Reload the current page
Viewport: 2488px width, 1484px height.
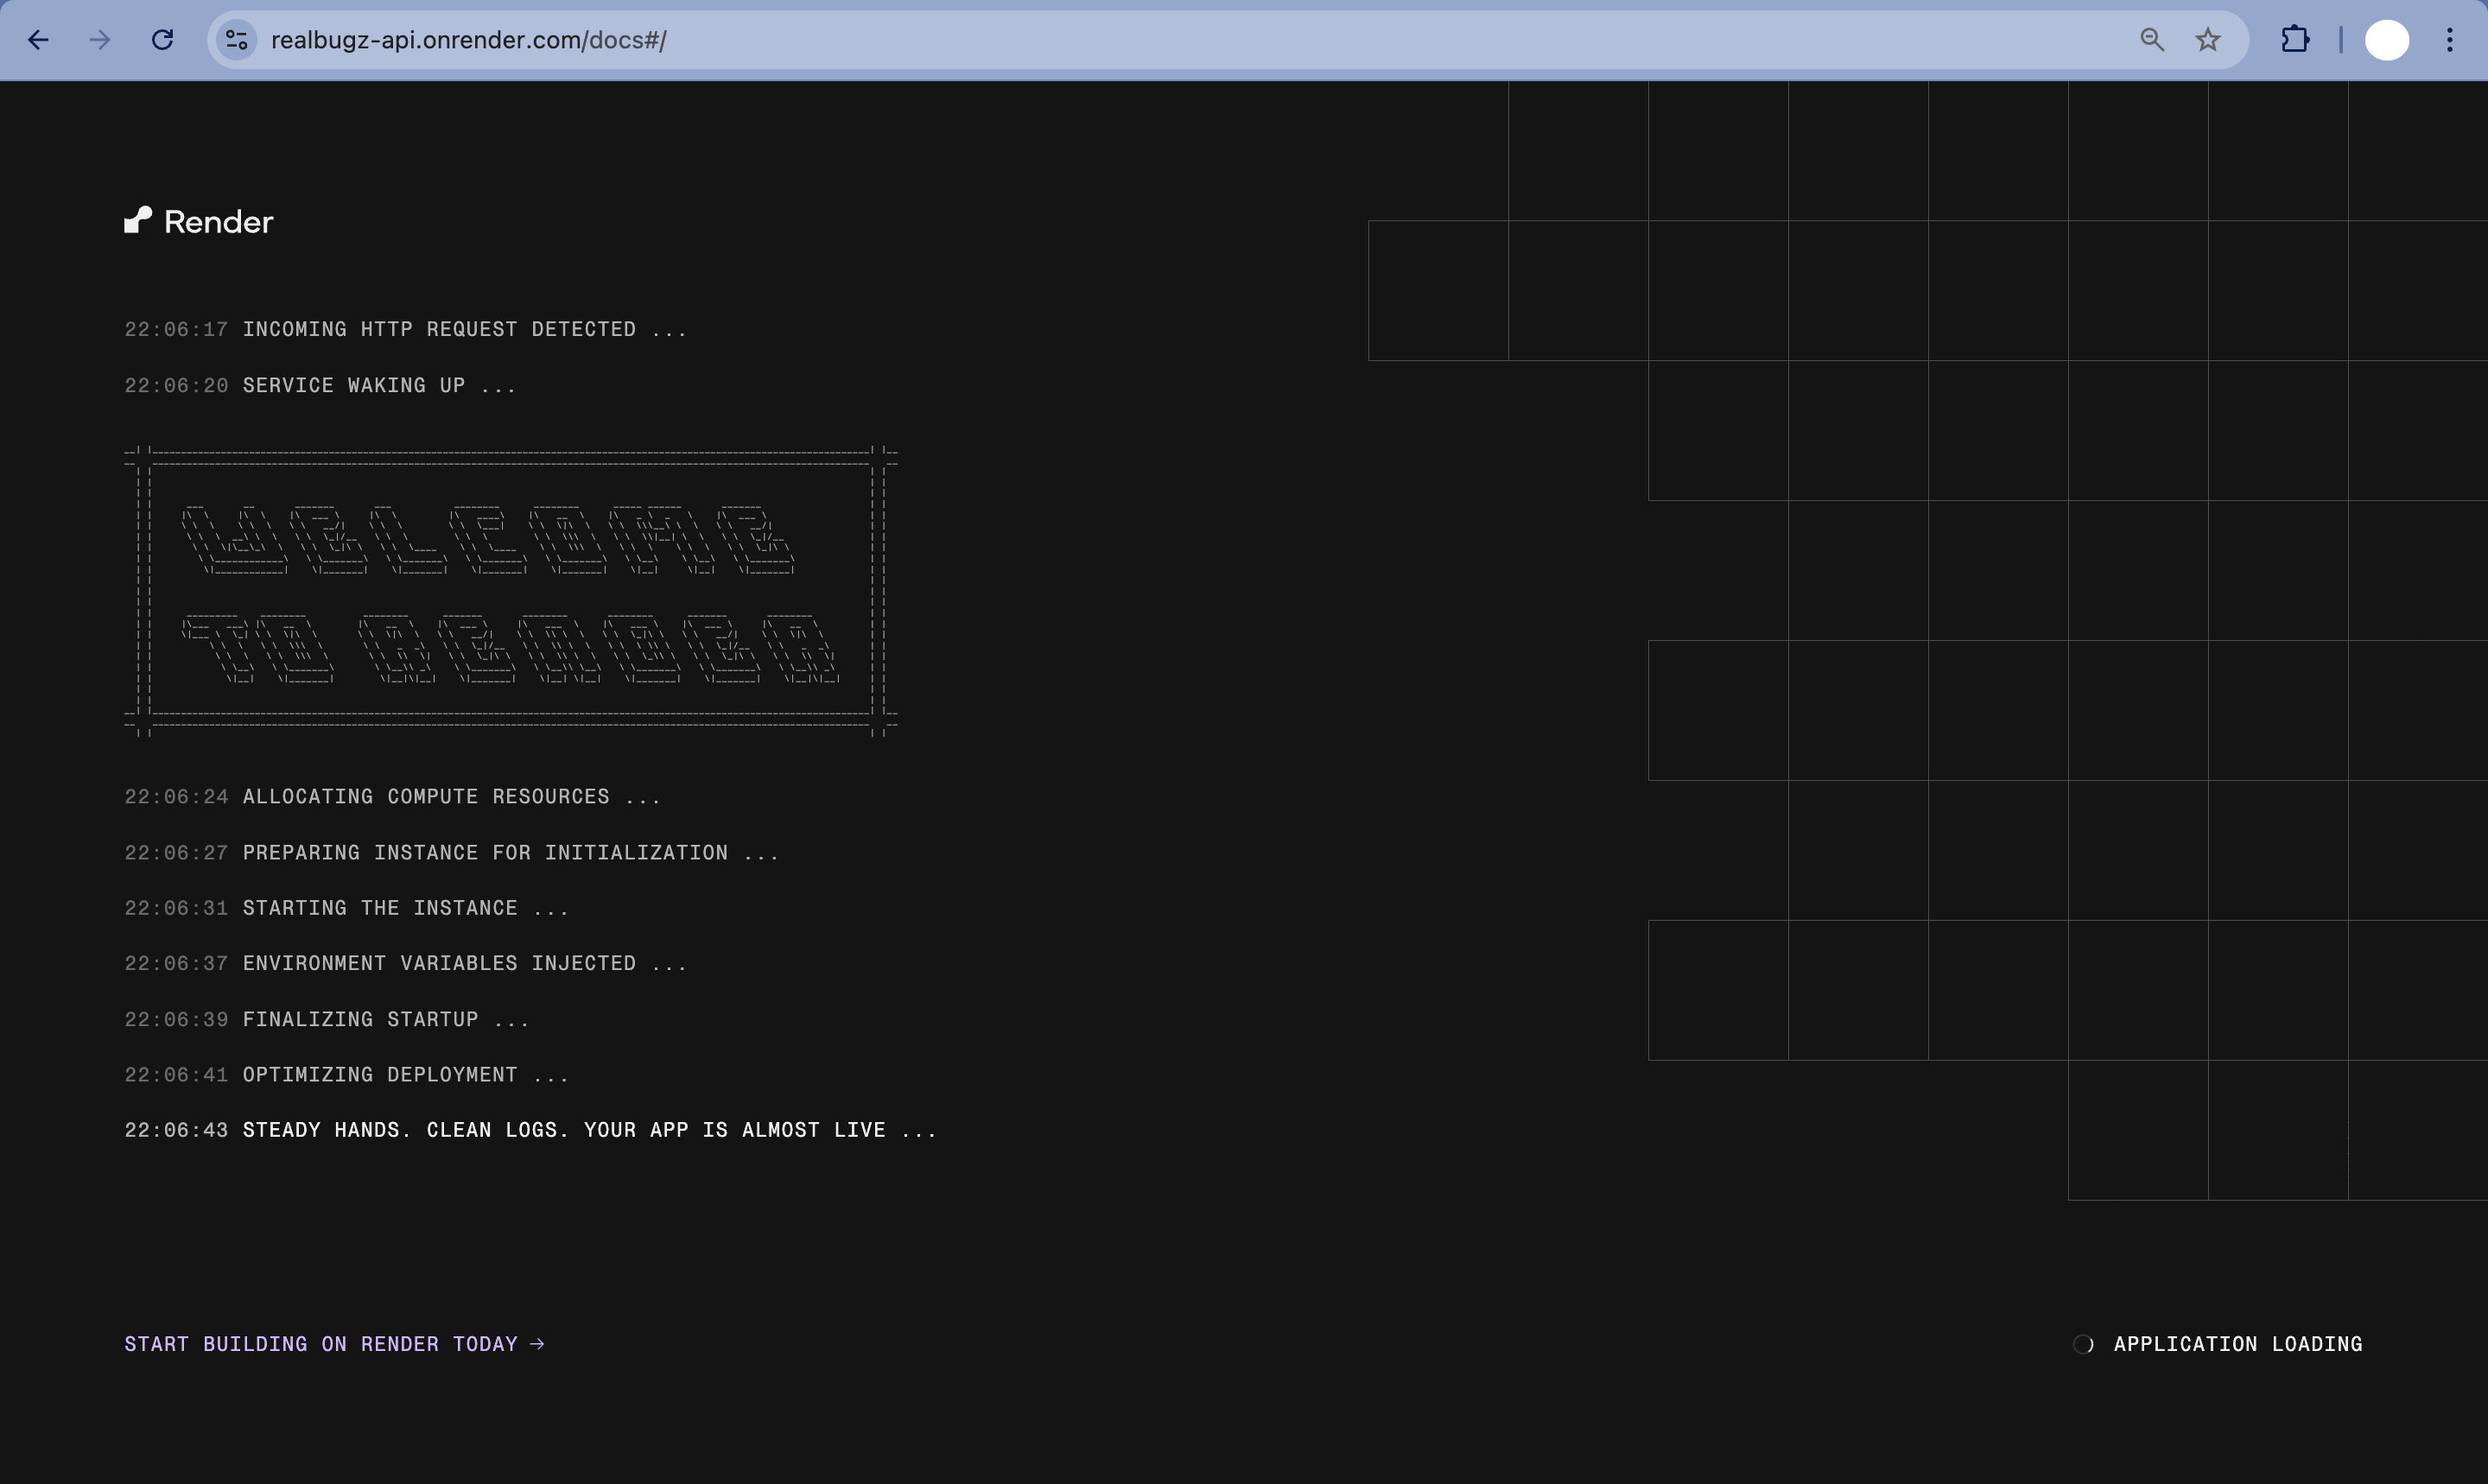click(162, 40)
